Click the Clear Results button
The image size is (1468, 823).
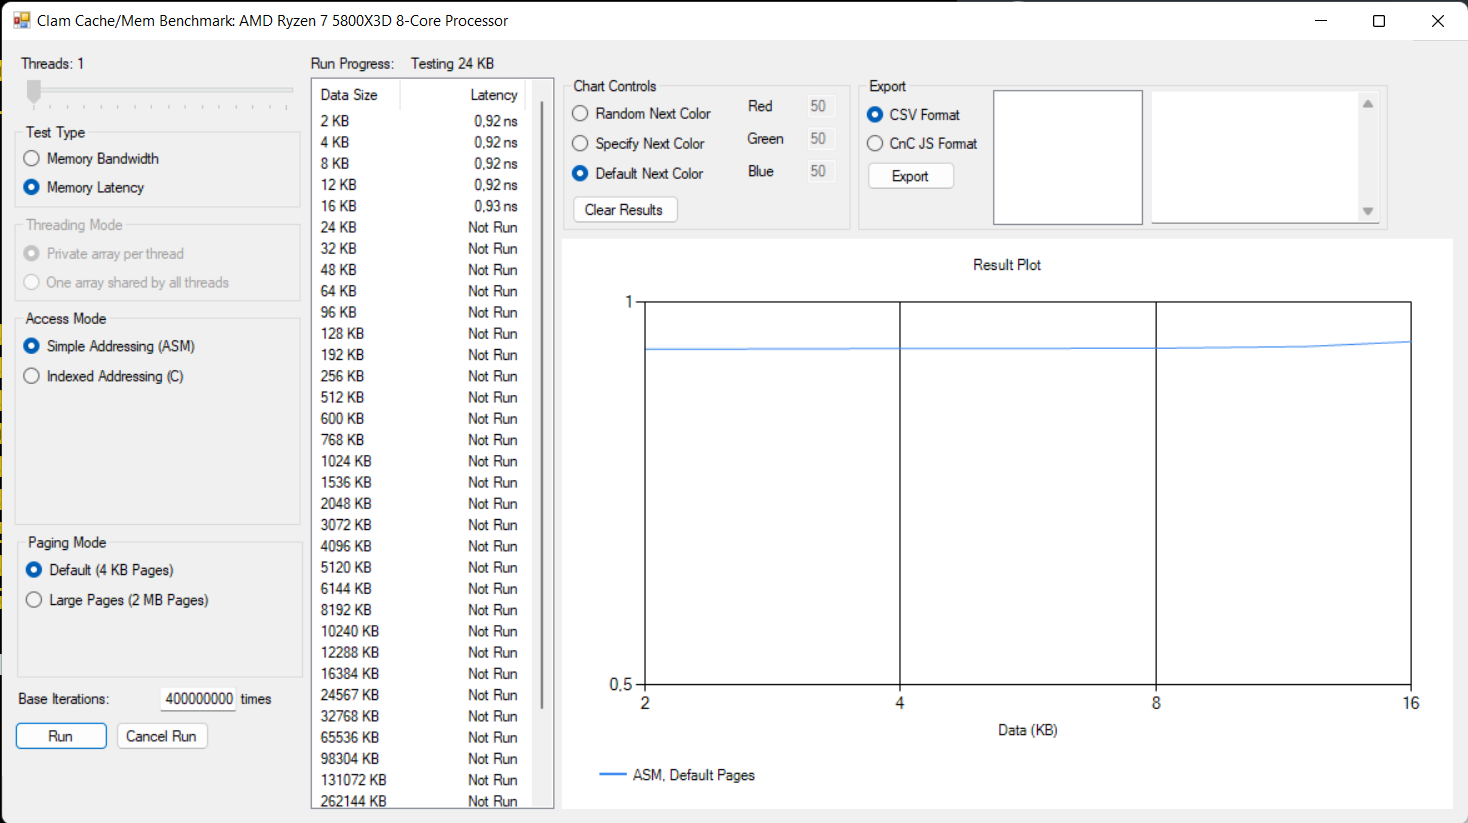(625, 209)
